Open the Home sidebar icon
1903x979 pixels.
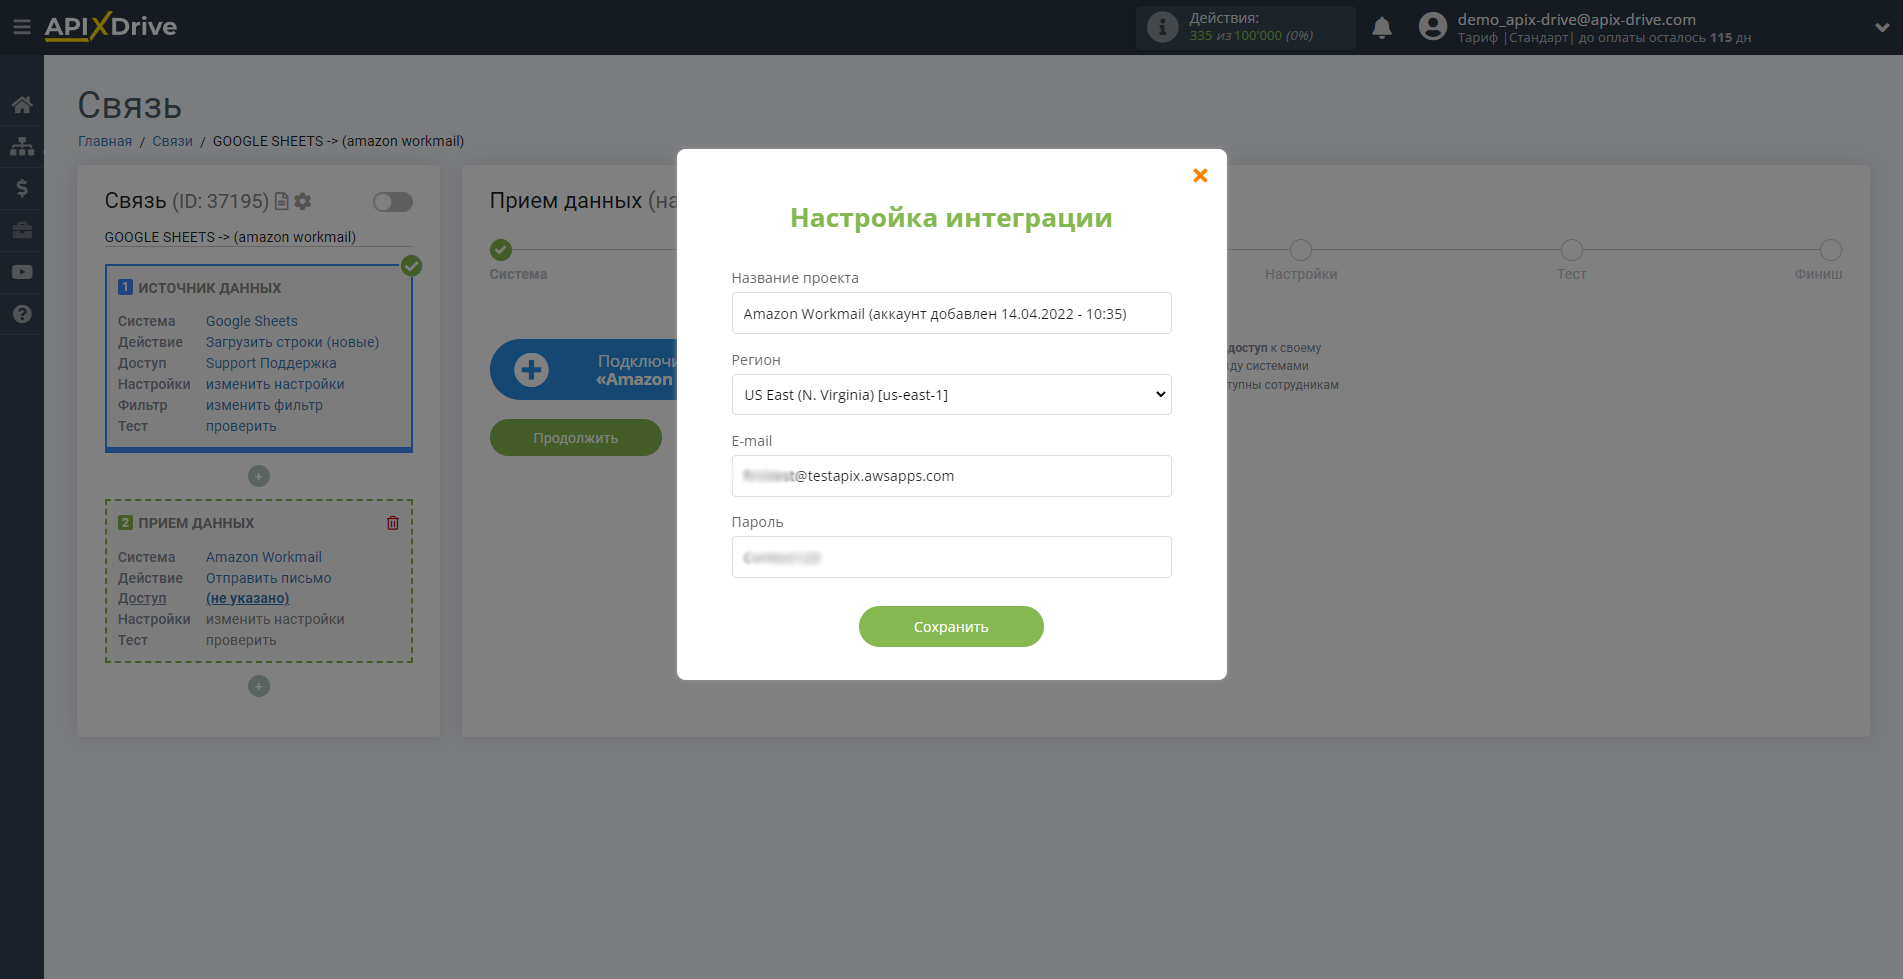pyautogui.click(x=22, y=104)
